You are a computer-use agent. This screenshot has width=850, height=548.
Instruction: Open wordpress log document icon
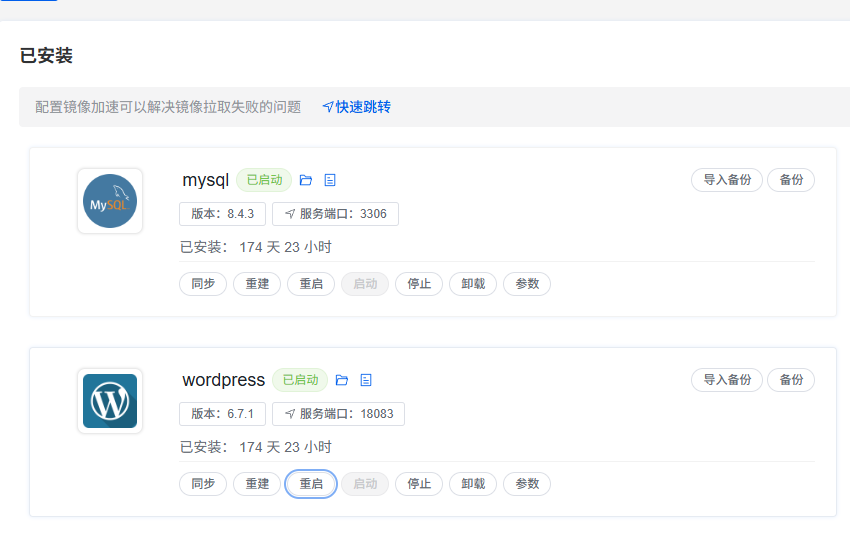click(366, 380)
